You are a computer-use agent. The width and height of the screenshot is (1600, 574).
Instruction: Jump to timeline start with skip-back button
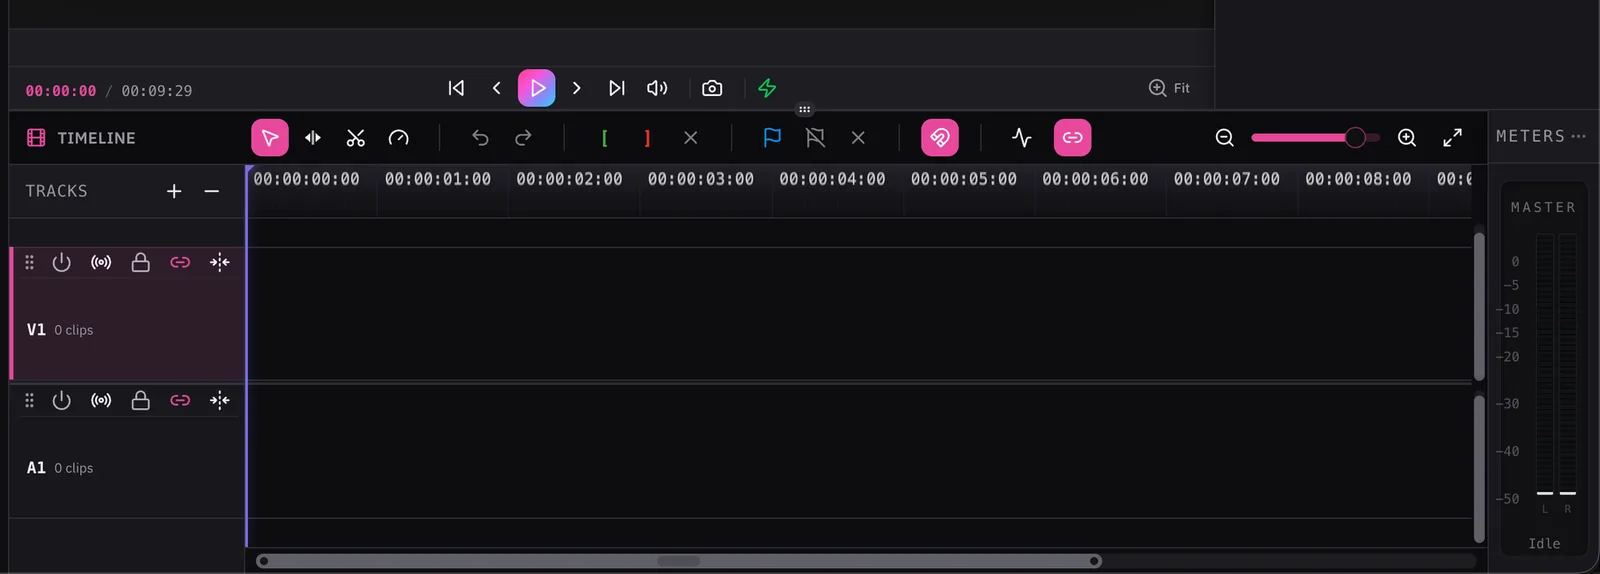pyautogui.click(x=456, y=88)
